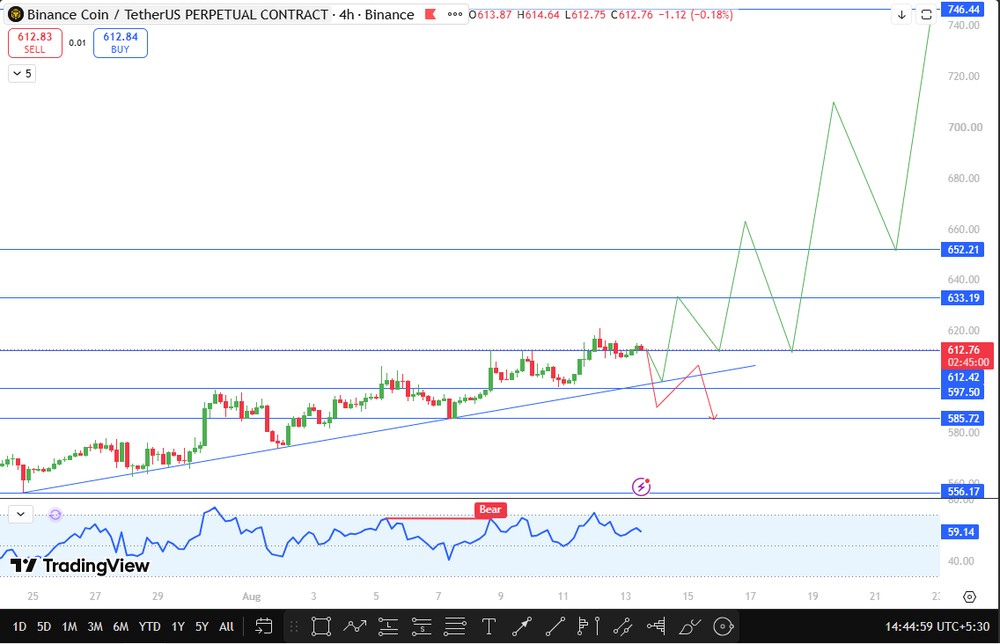The image size is (1000, 644).
Task: Click the SELL button at 612.83
Action: click(35, 43)
